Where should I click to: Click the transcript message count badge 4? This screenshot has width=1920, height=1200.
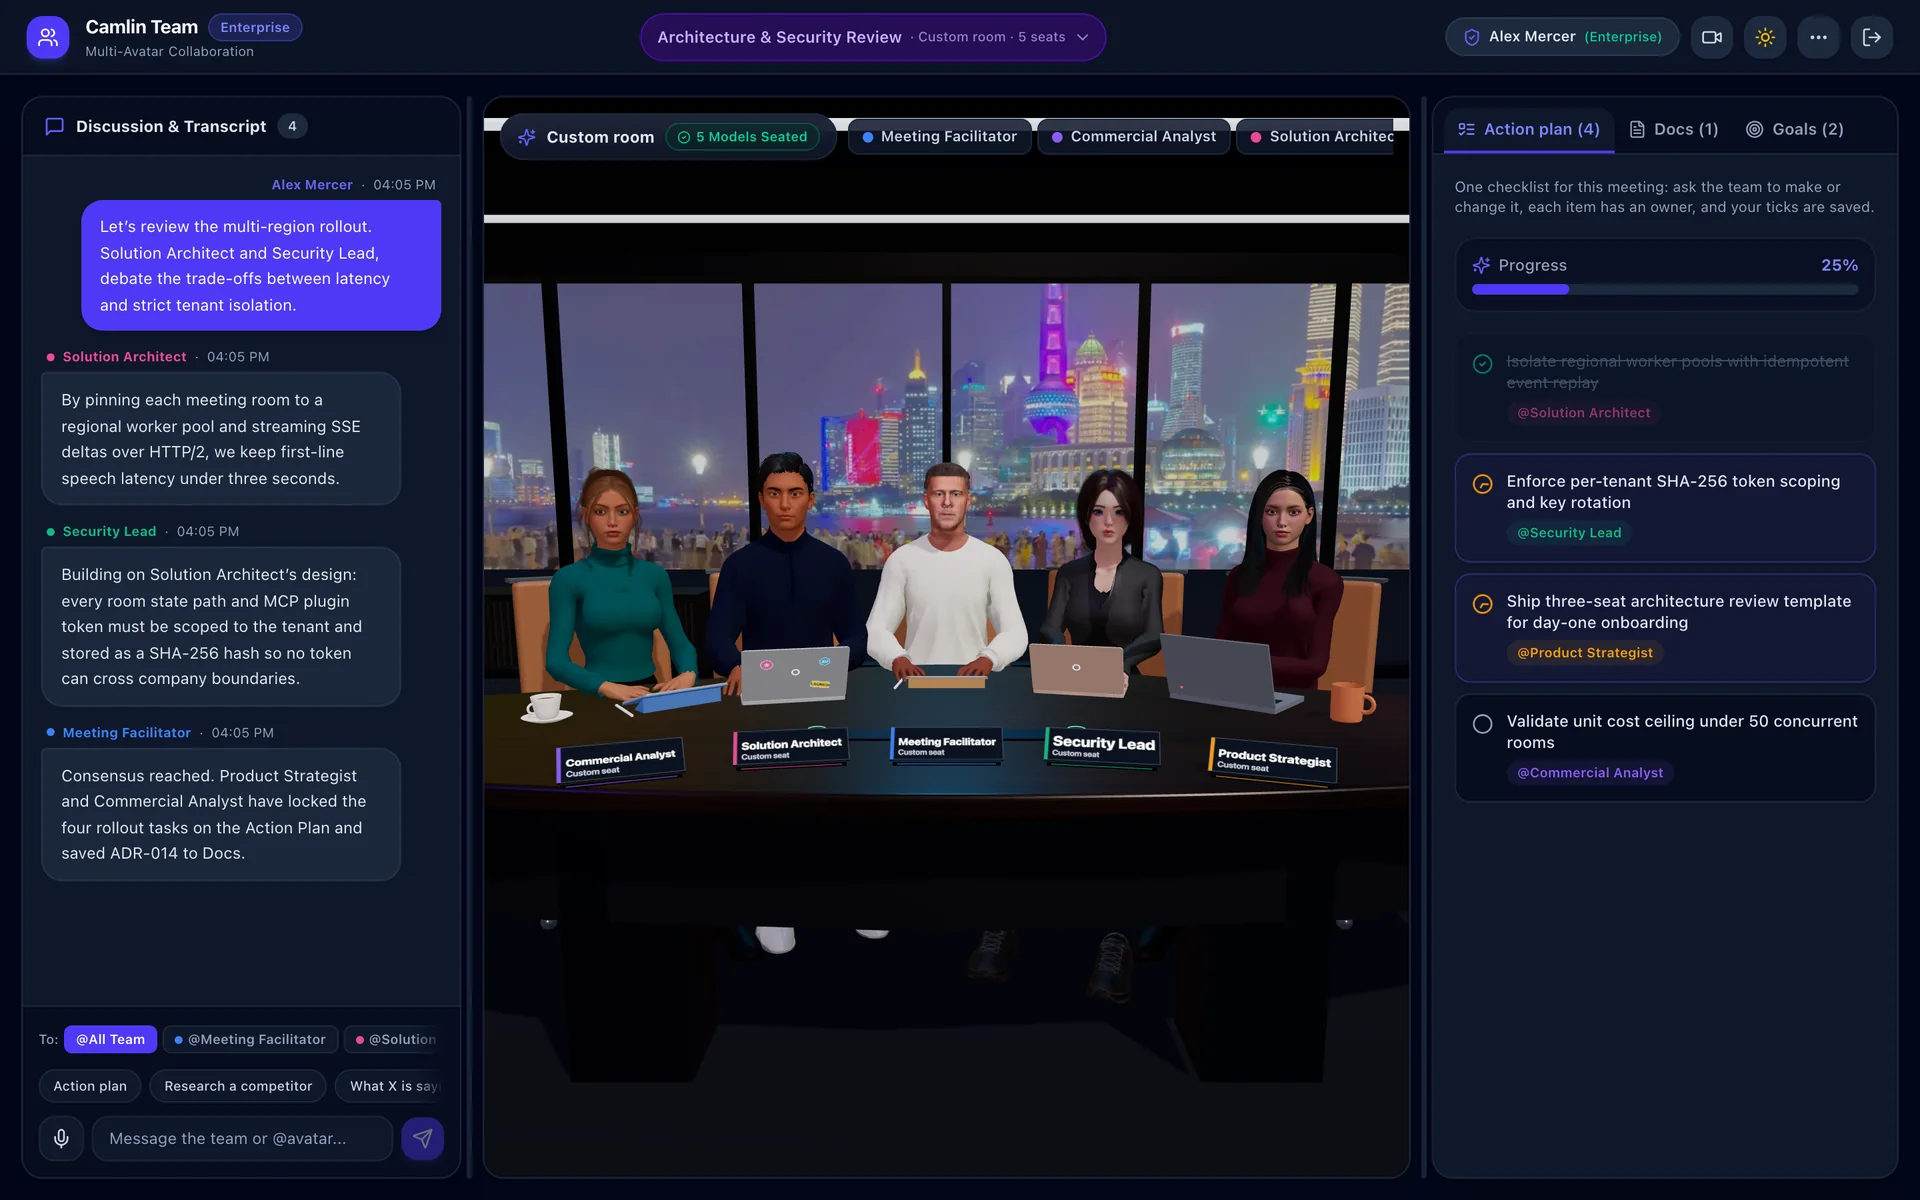(x=292, y=126)
